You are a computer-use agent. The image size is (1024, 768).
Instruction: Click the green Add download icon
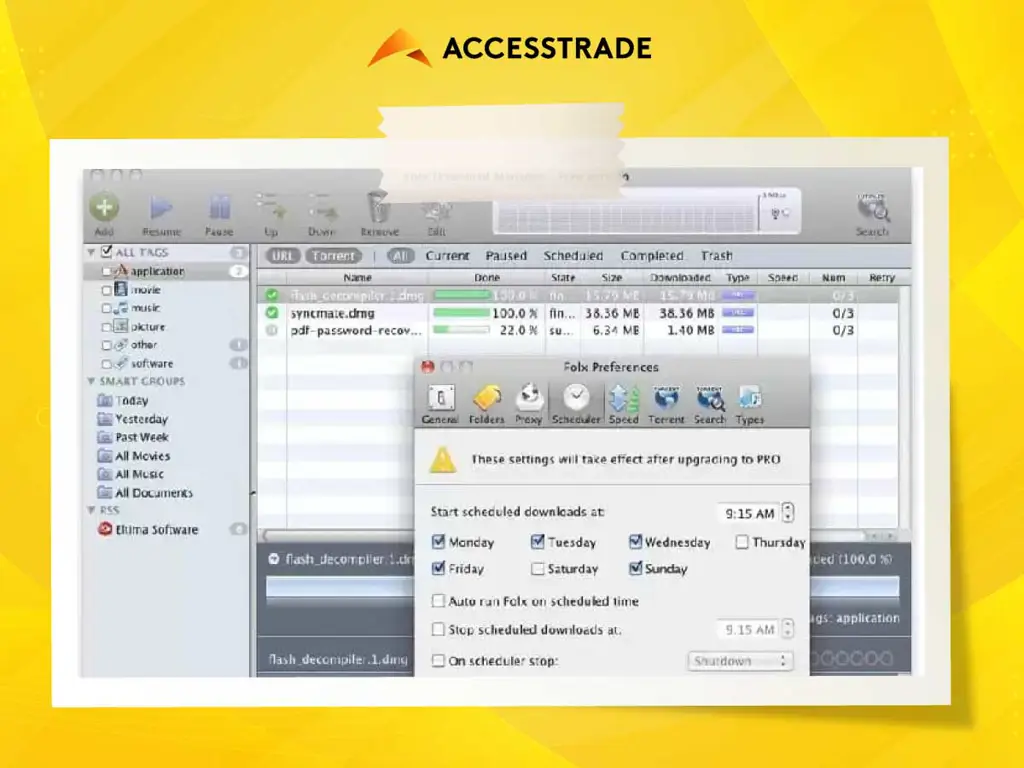pyautogui.click(x=104, y=208)
